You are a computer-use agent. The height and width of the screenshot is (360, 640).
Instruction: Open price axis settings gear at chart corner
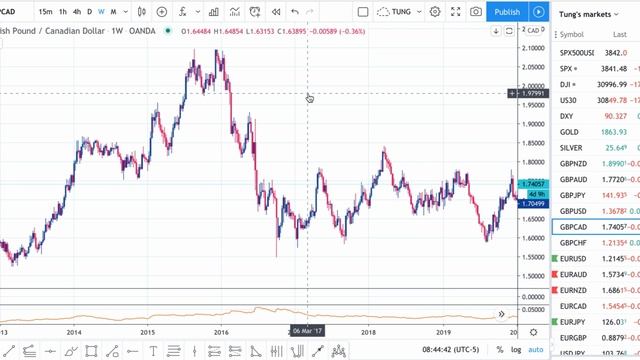point(533,332)
